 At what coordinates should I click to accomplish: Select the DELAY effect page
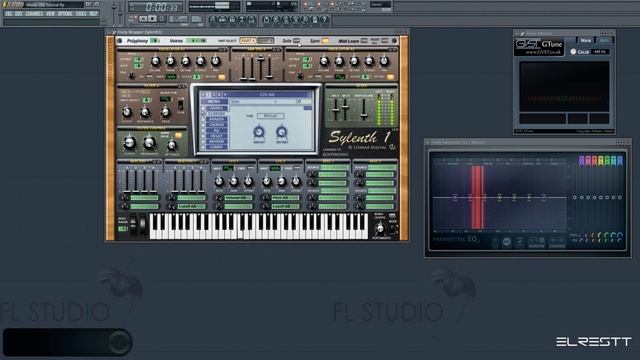click(x=217, y=136)
